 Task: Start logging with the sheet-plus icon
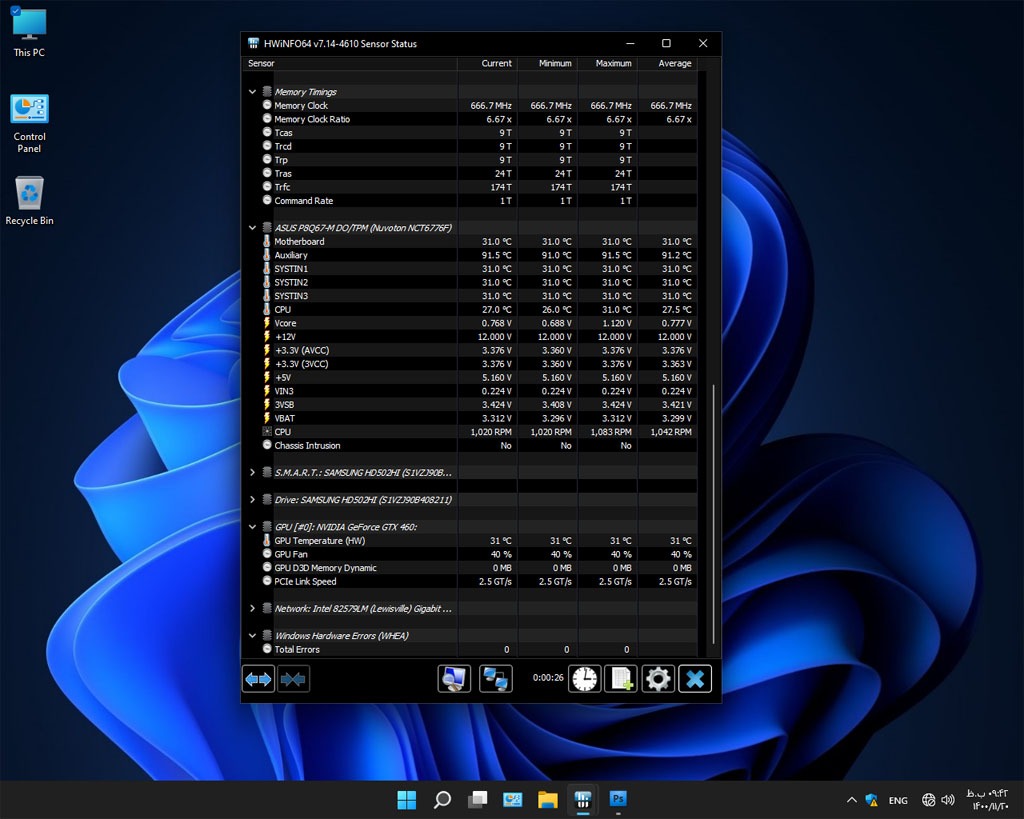621,679
